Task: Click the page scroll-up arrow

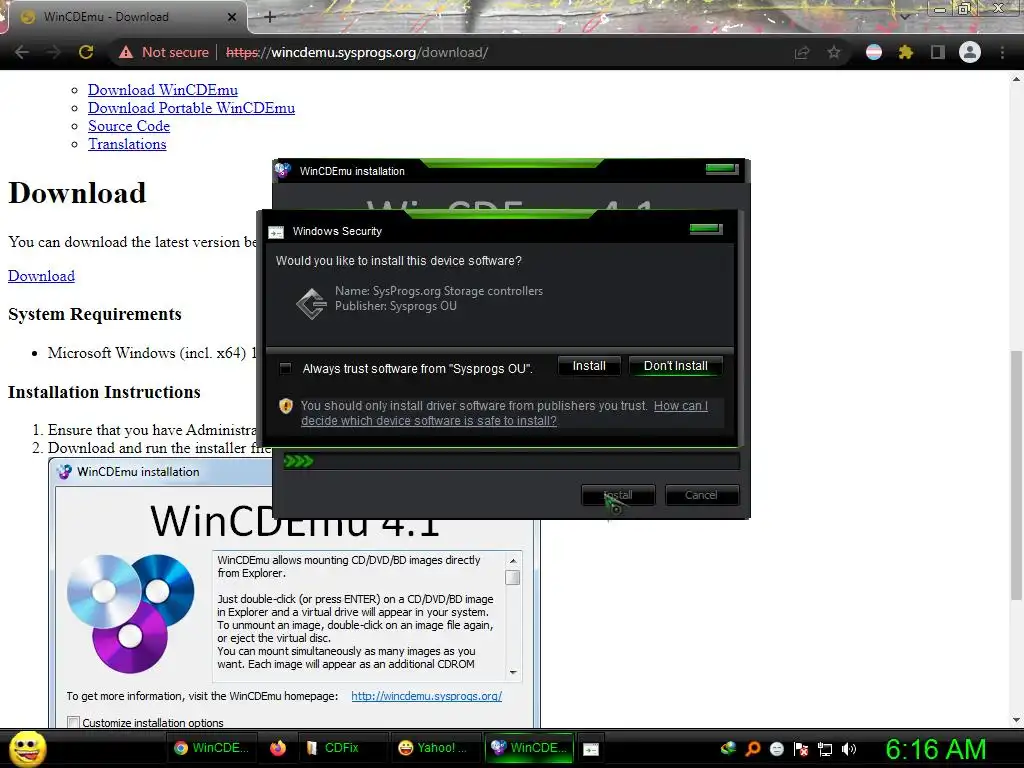Action: (x=1016, y=78)
